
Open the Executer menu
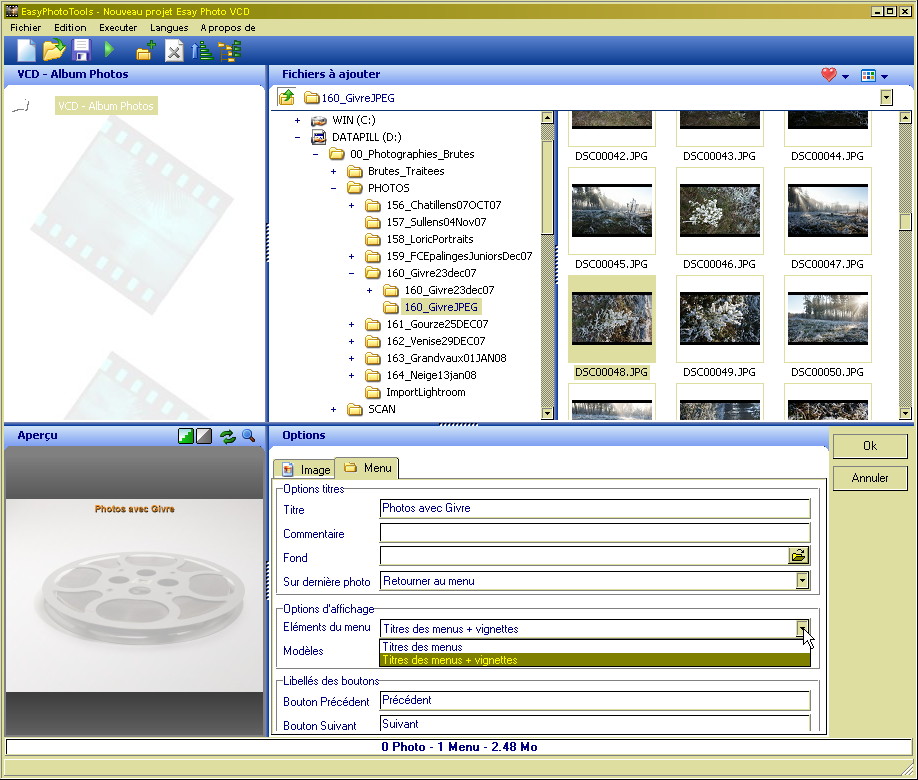click(x=118, y=28)
